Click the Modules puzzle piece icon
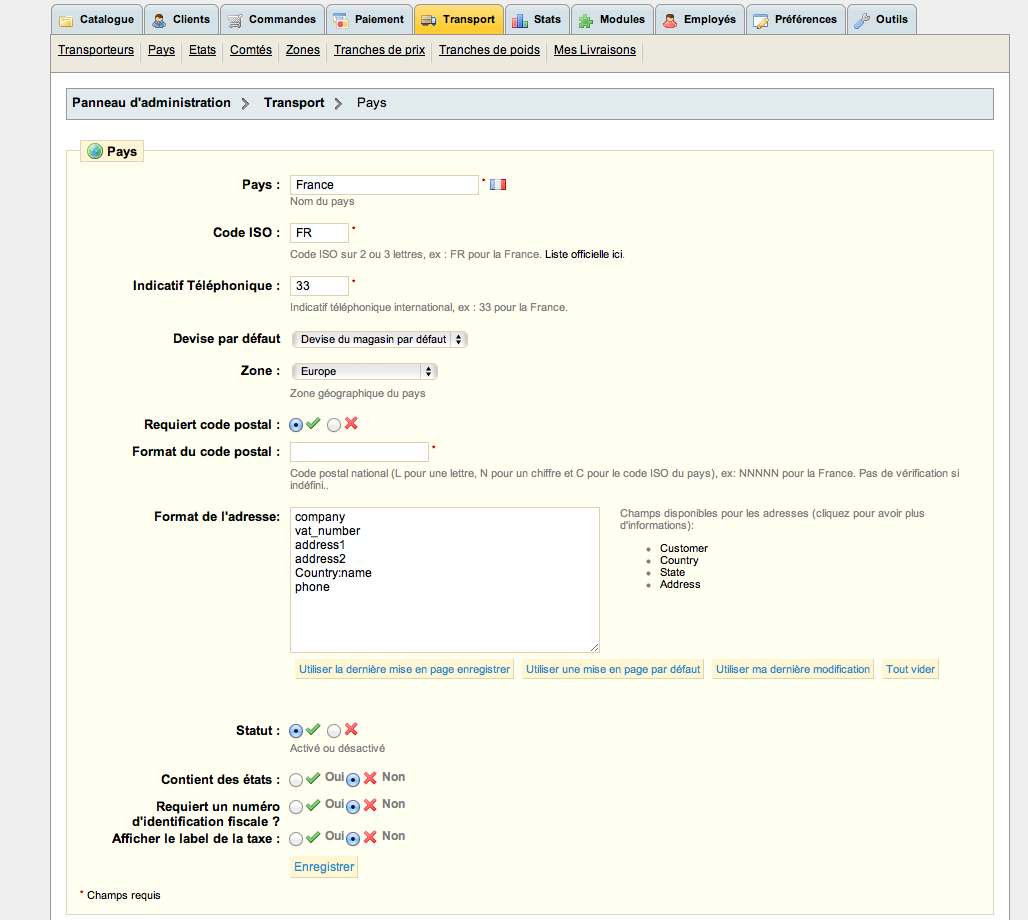The image size is (1028, 920). point(585,21)
